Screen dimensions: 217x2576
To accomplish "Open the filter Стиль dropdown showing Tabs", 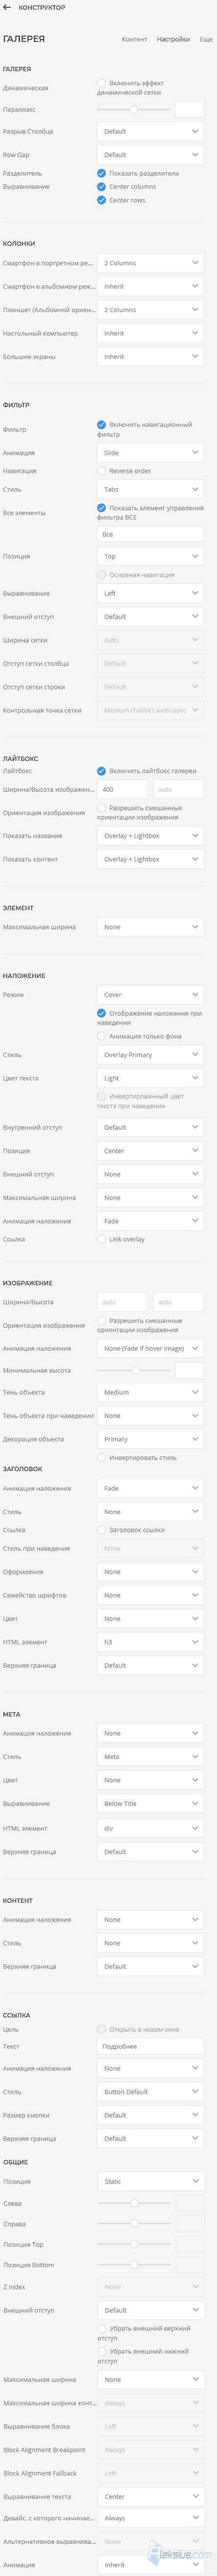I will pyautogui.click(x=150, y=489).
